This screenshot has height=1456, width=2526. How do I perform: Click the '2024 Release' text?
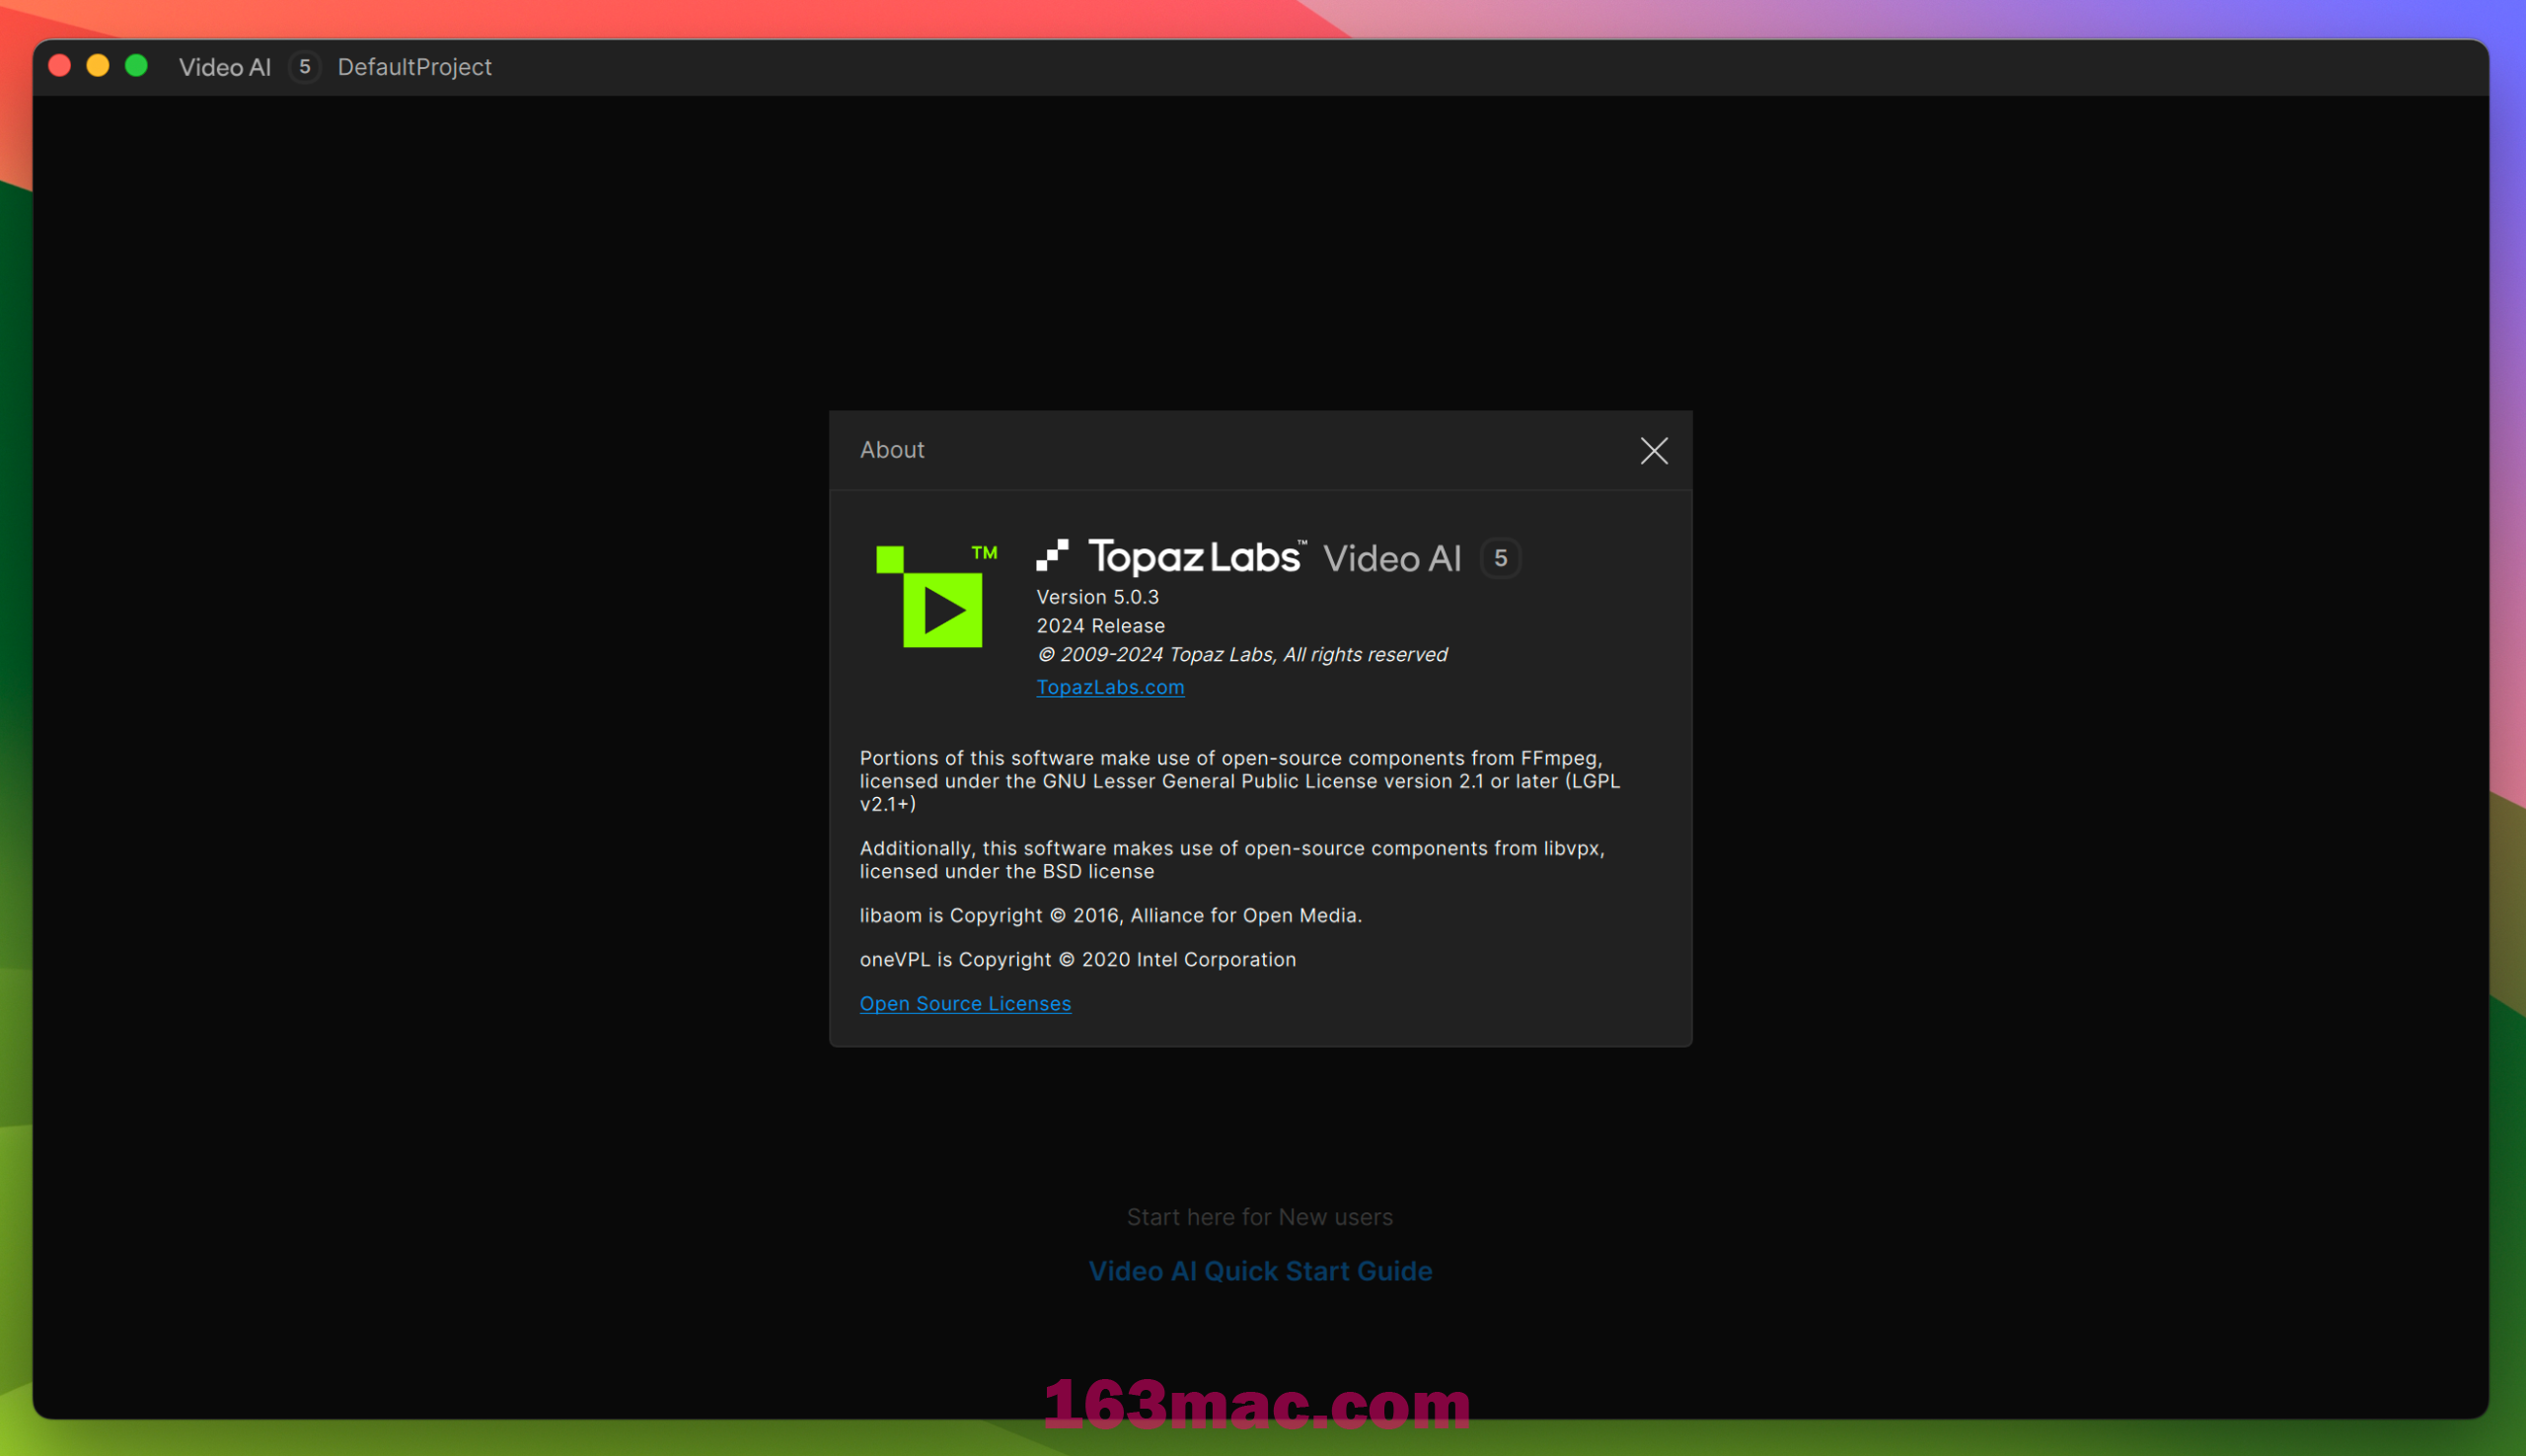tap(1100, 626)
